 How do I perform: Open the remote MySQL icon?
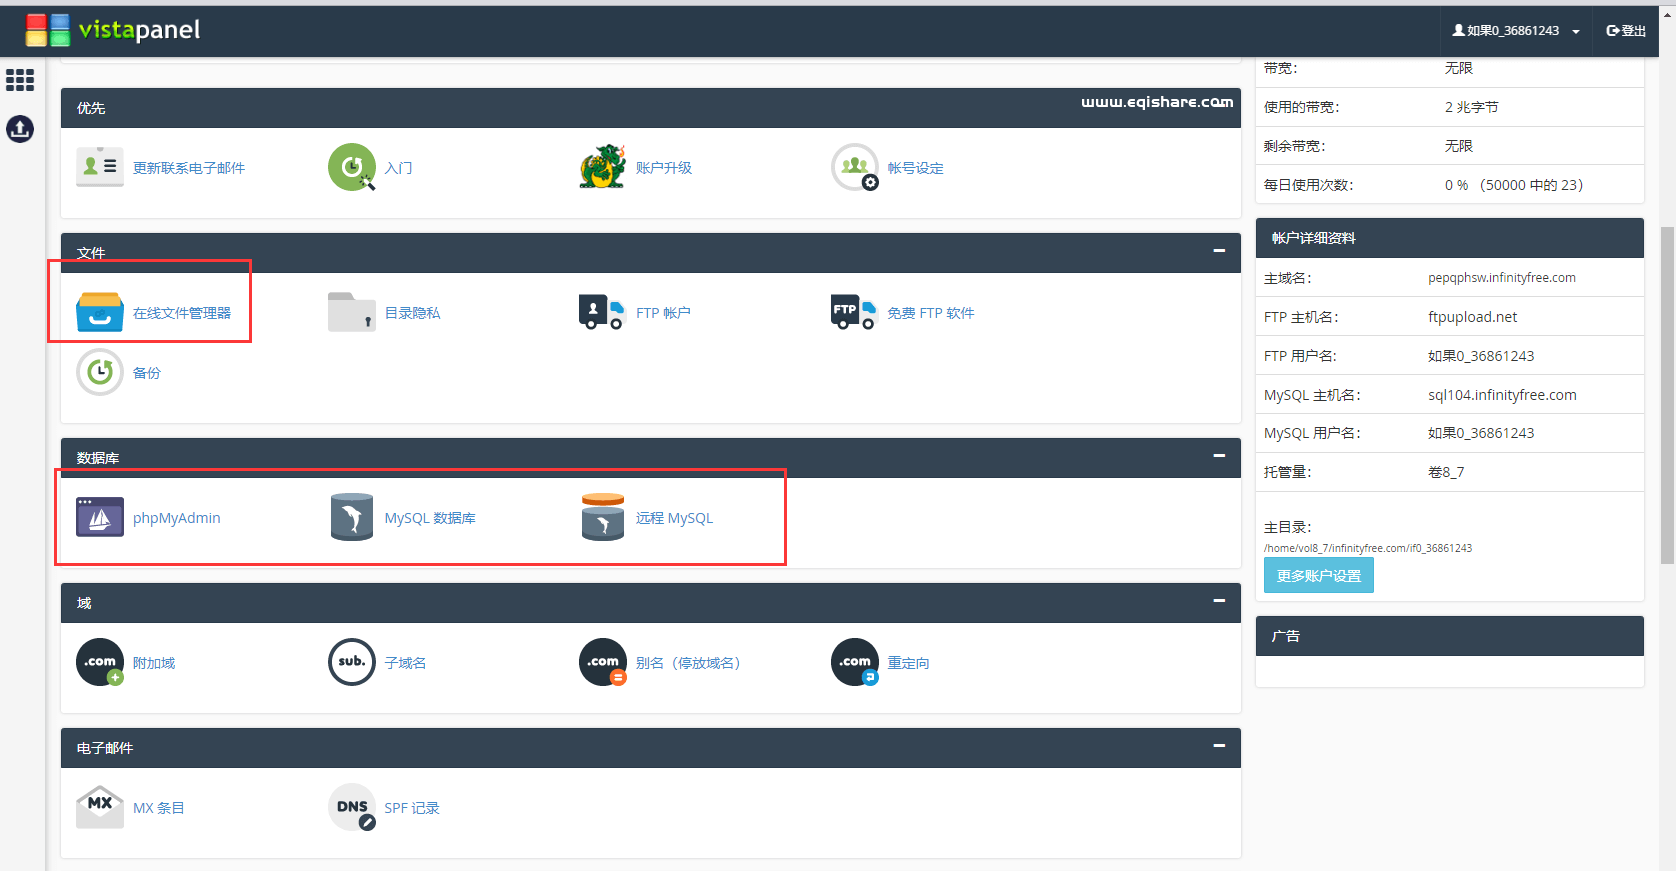602,517
